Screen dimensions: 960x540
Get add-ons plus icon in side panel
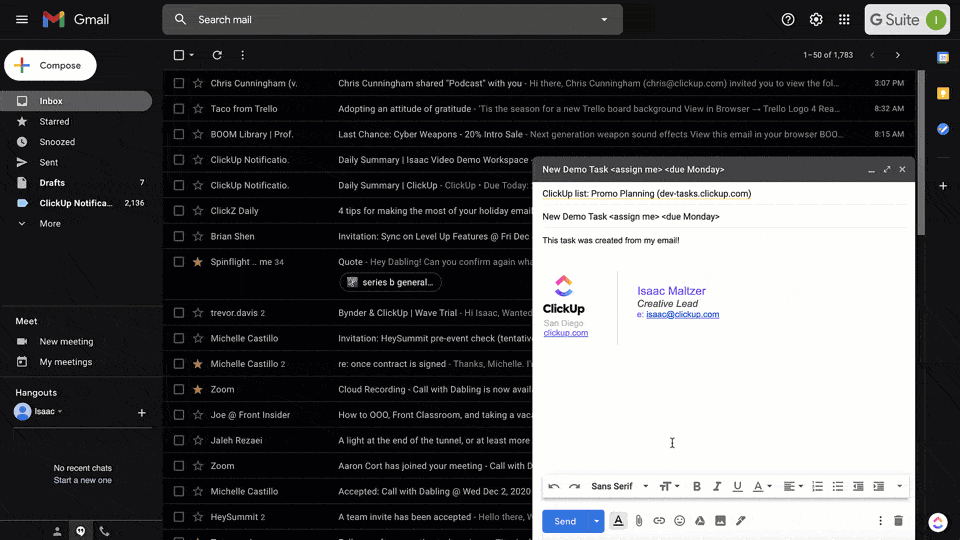[943, 186]
